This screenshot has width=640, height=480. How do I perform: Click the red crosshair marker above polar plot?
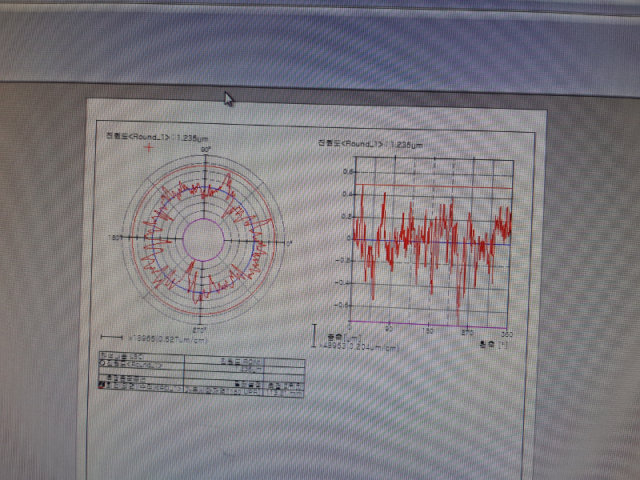pos(149,148)
